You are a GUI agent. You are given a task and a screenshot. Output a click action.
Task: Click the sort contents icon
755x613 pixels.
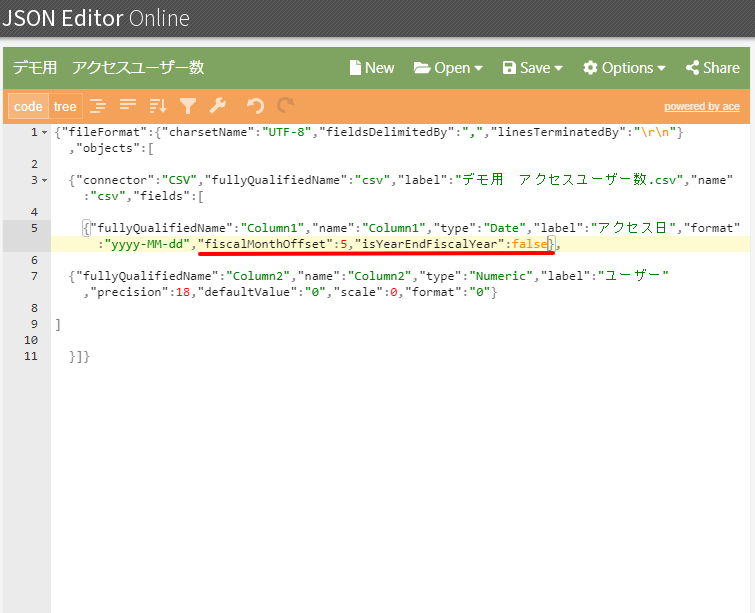[157, 106]
